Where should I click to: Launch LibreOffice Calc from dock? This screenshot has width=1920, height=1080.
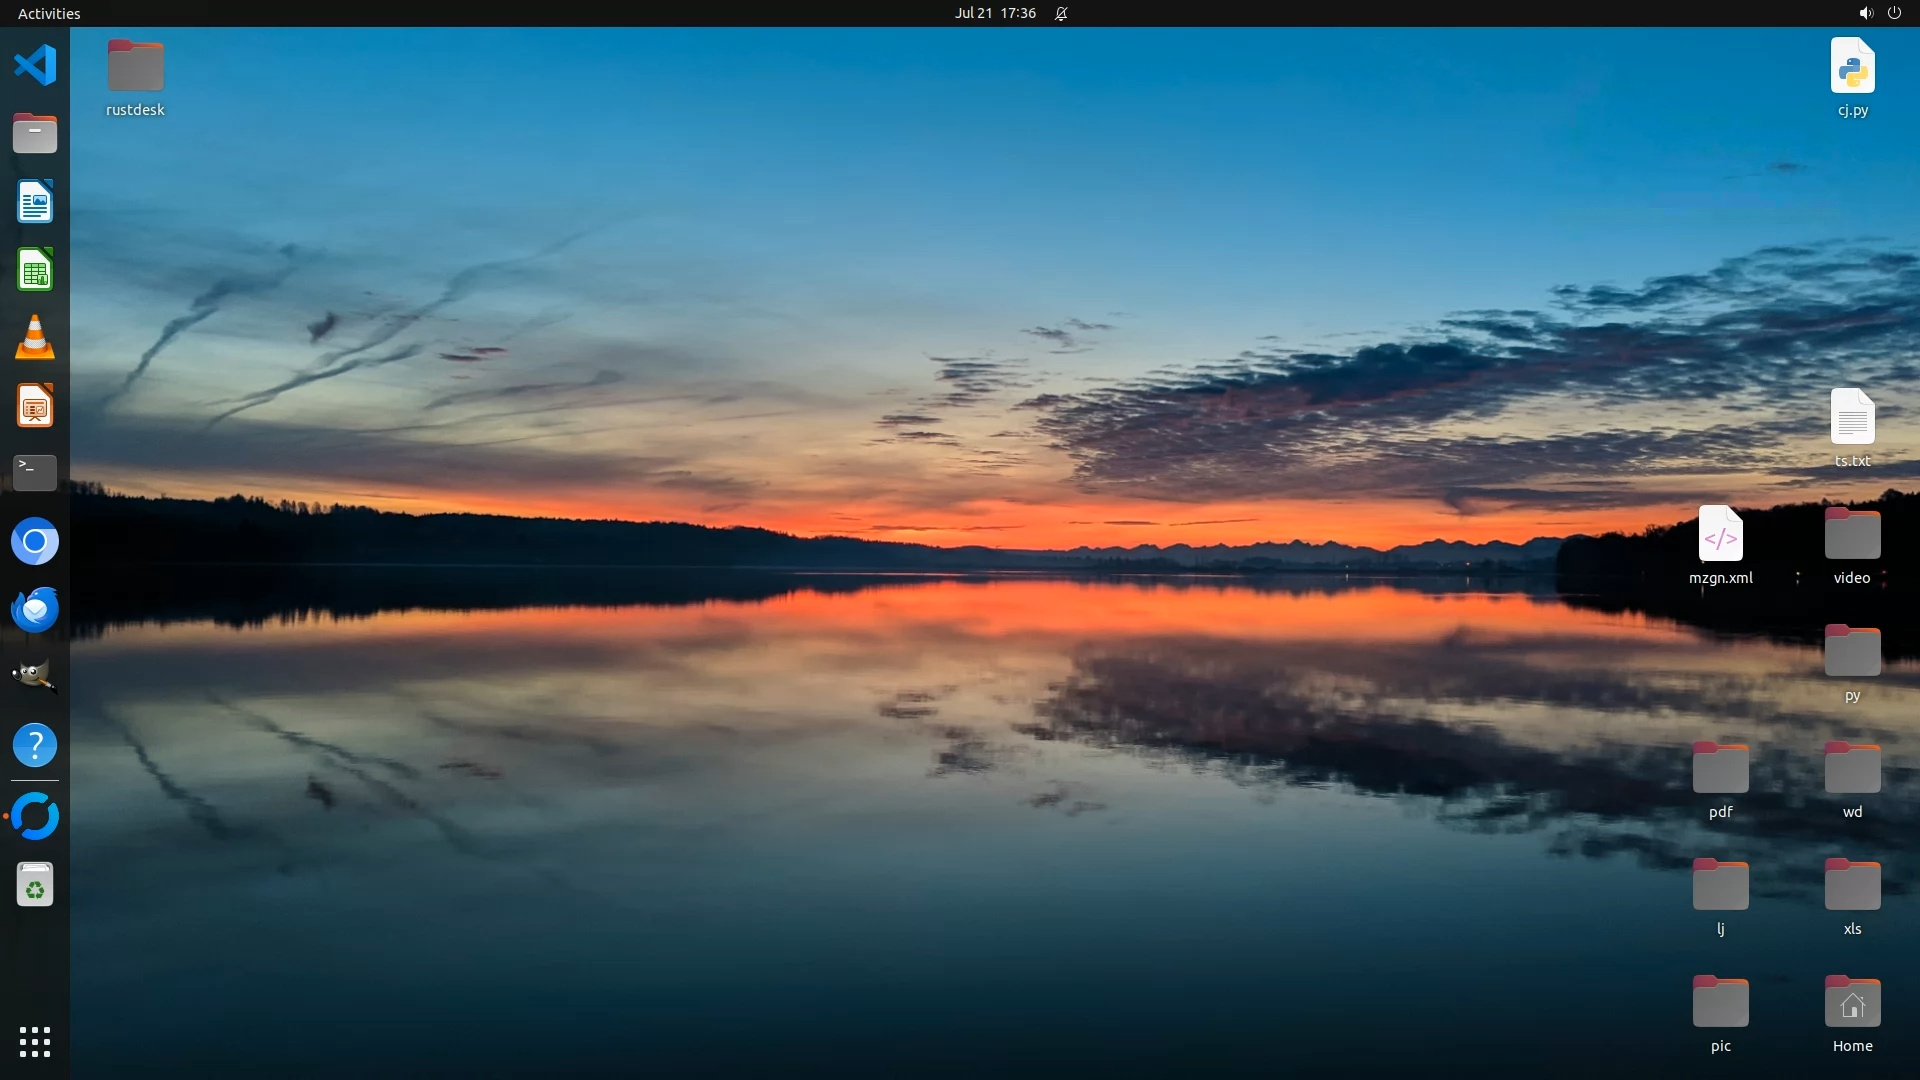tap(35, 270)
